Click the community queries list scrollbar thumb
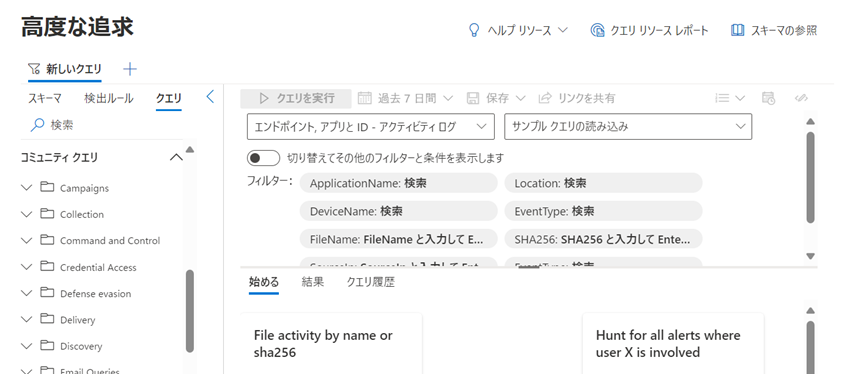850x374 pixels. click(x=190, y=312)
